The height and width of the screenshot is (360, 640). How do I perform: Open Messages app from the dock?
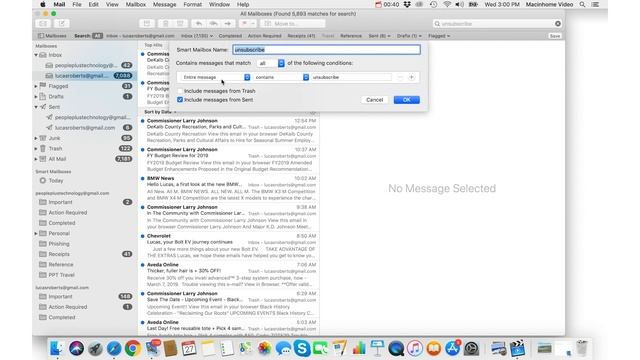click(x=283, y=348)
